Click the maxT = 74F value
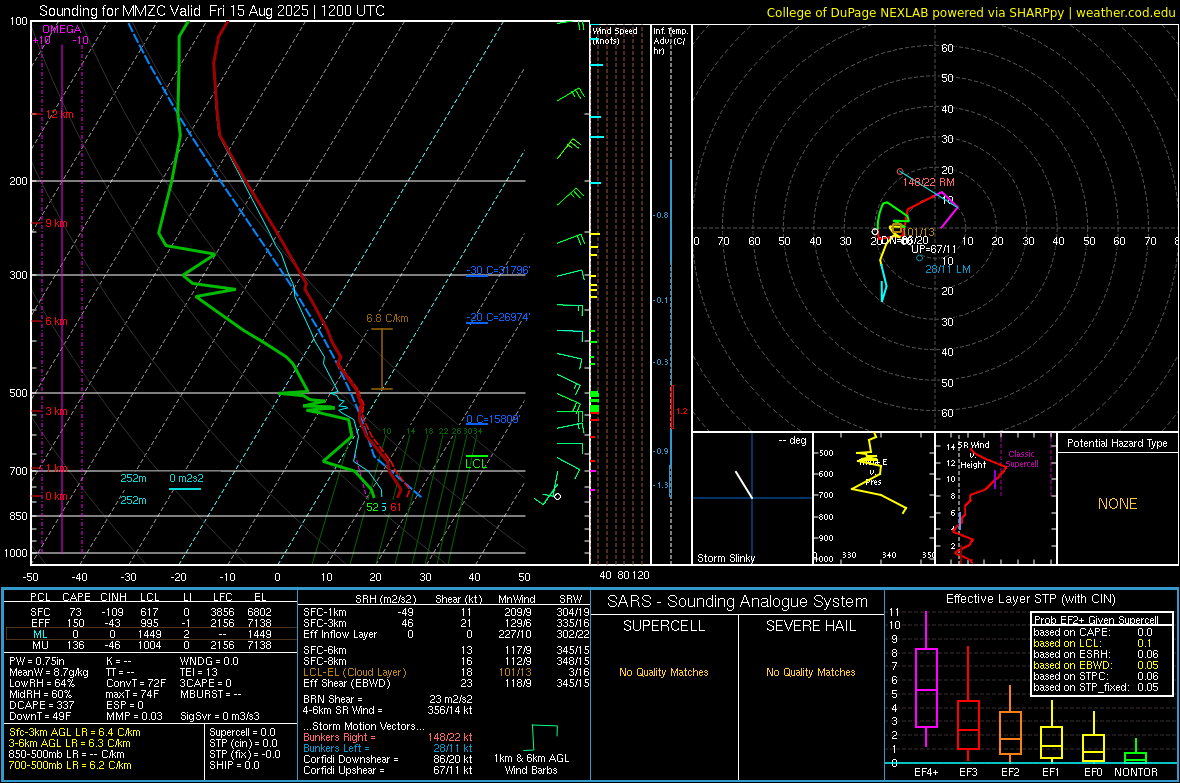 click(x=132, y=694)
